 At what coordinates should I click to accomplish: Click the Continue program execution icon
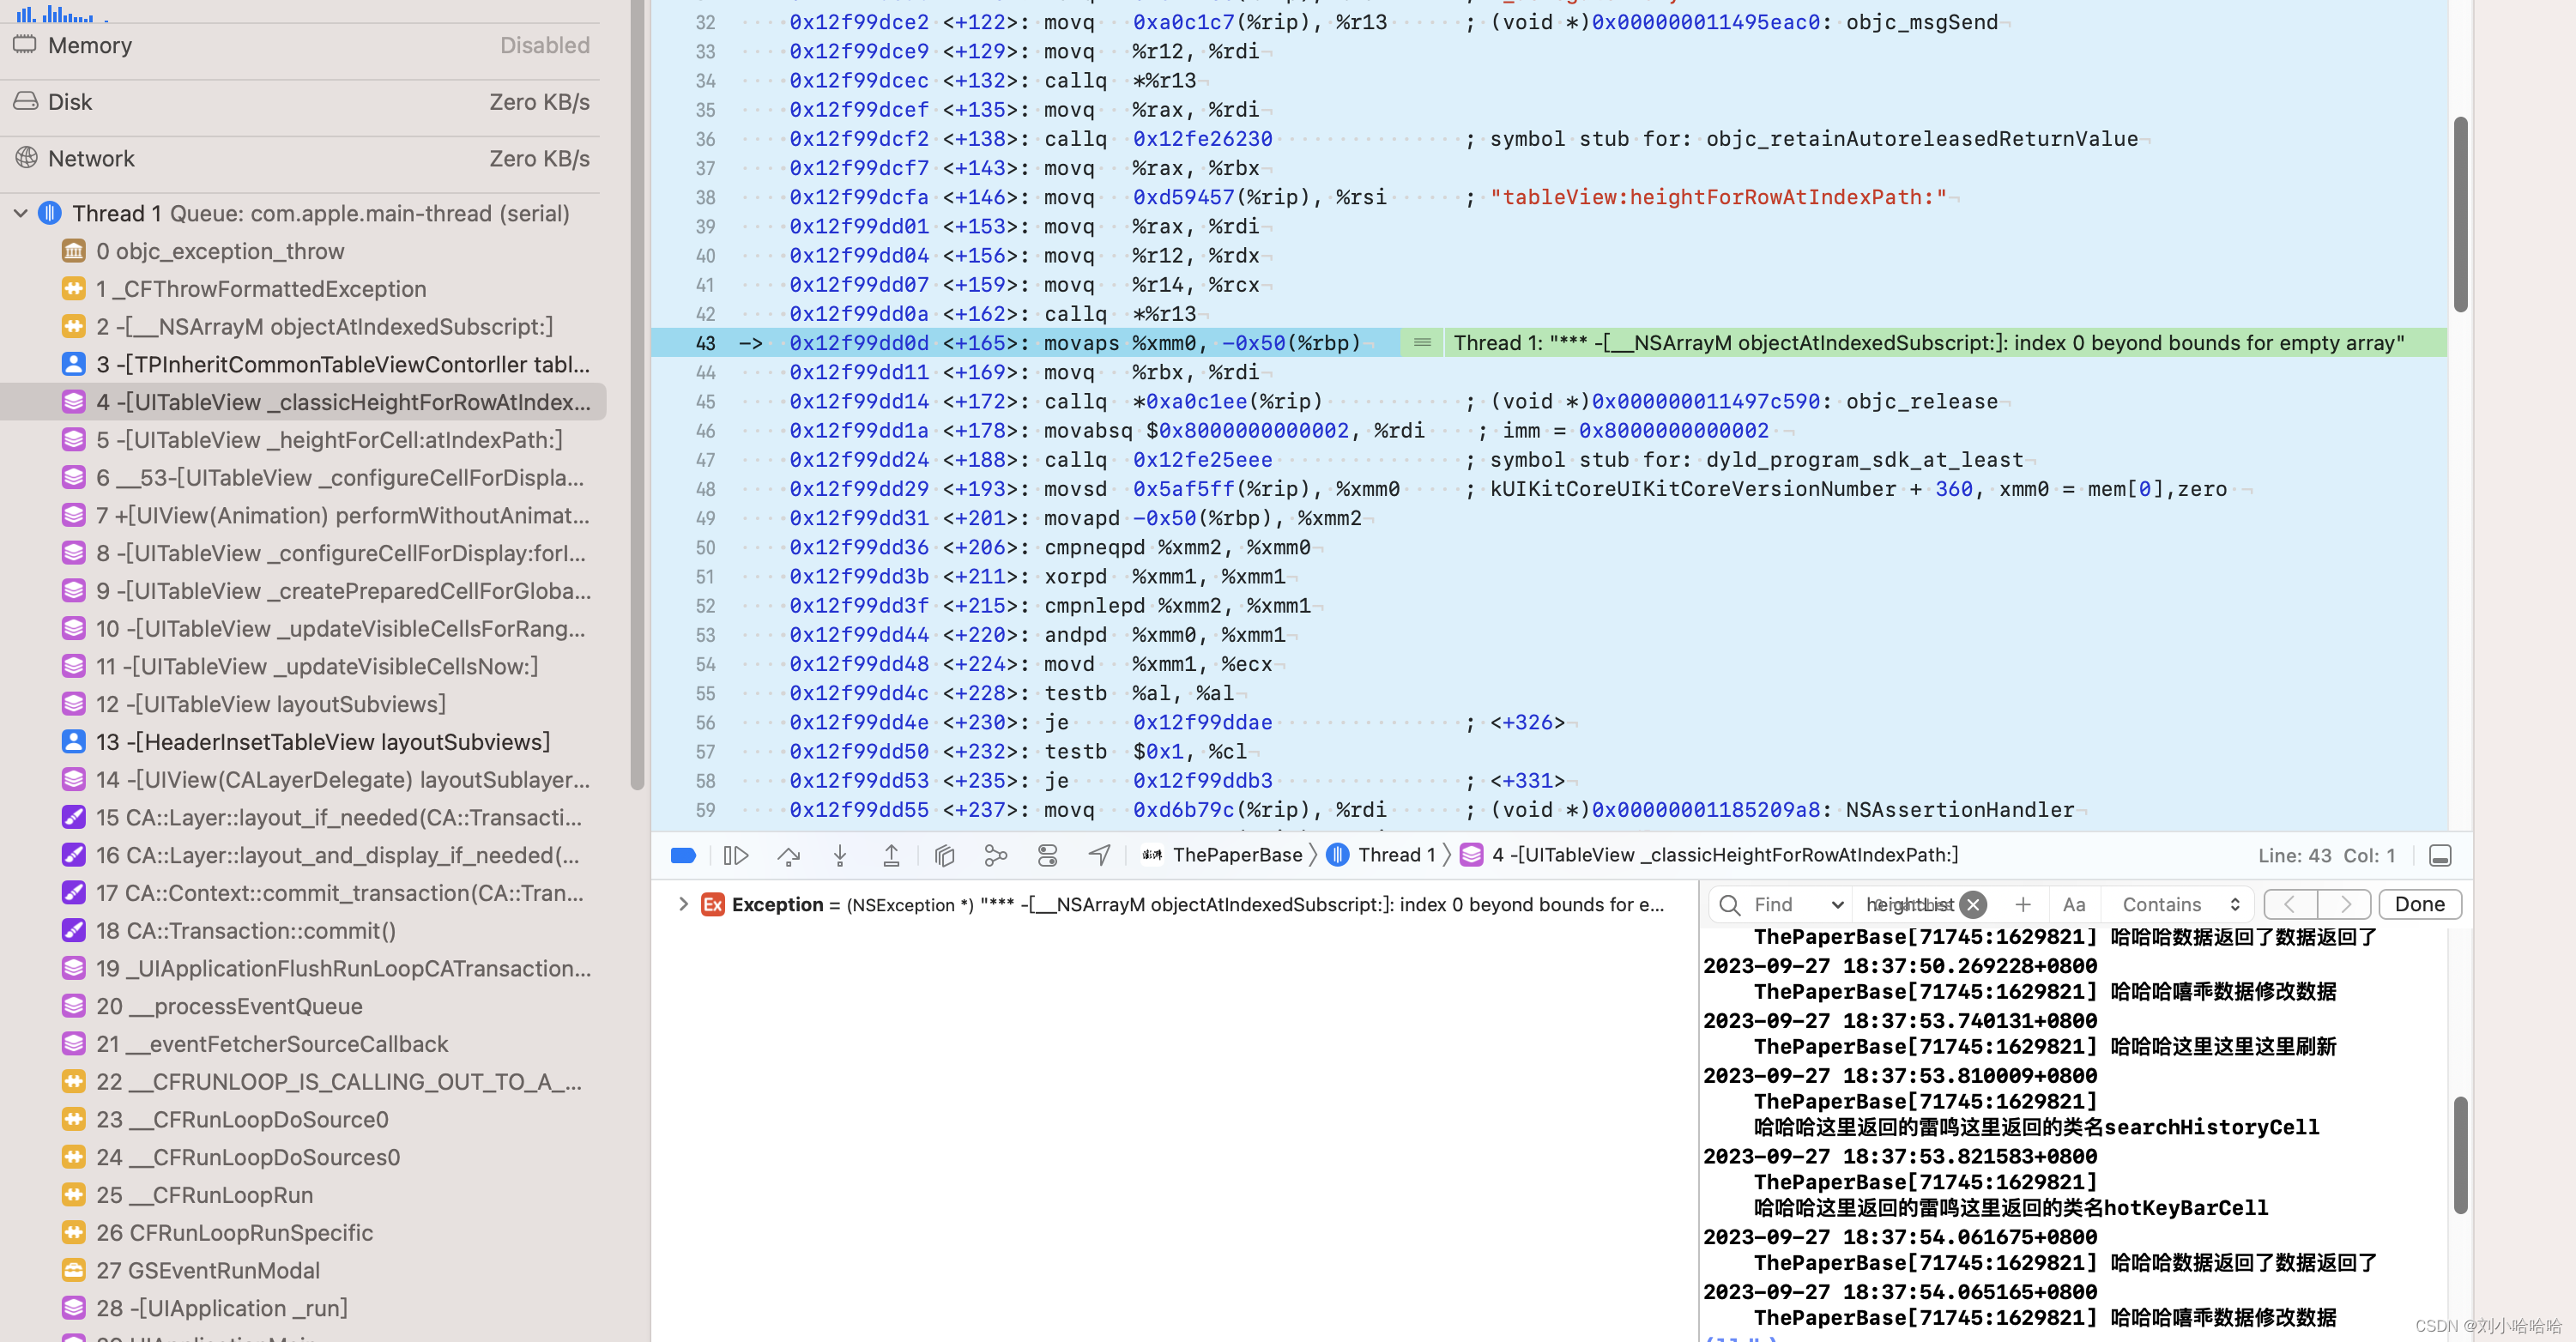tap(736, 855)
